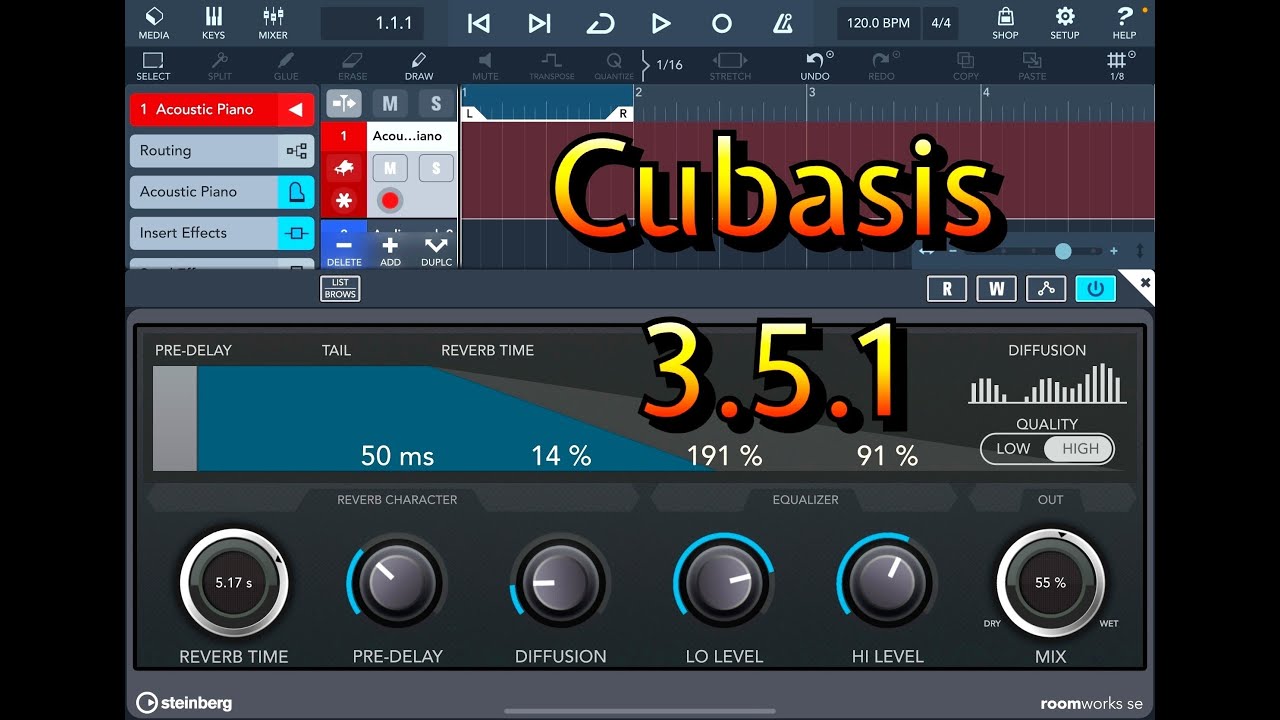Click the Pre-Delay knob
This screenshot has width=1280, height=720.
(396, 583)
